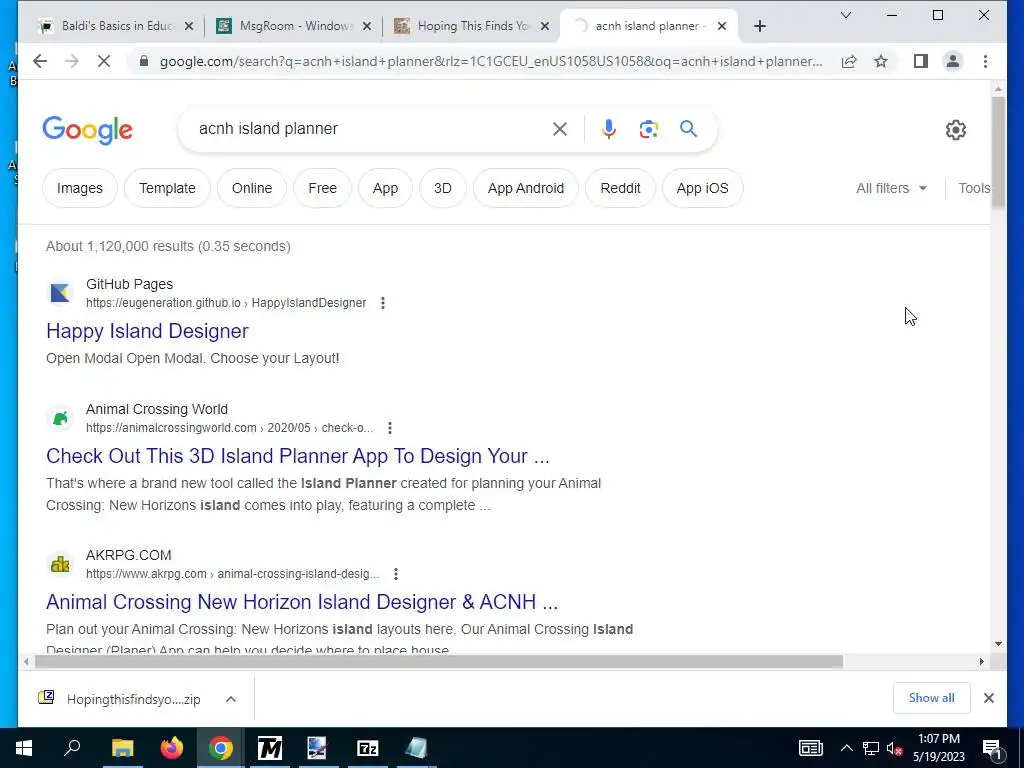This screenshot has width=1024, height=768.
Task: Open options for AKRPG.COM result
Action: pos(396,574)
